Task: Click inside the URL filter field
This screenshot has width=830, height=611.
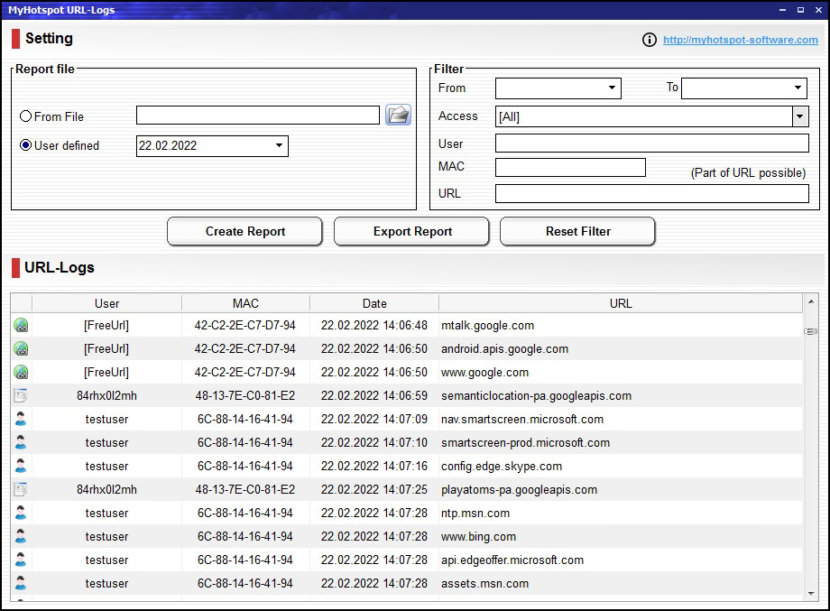Action: point(651,193)
